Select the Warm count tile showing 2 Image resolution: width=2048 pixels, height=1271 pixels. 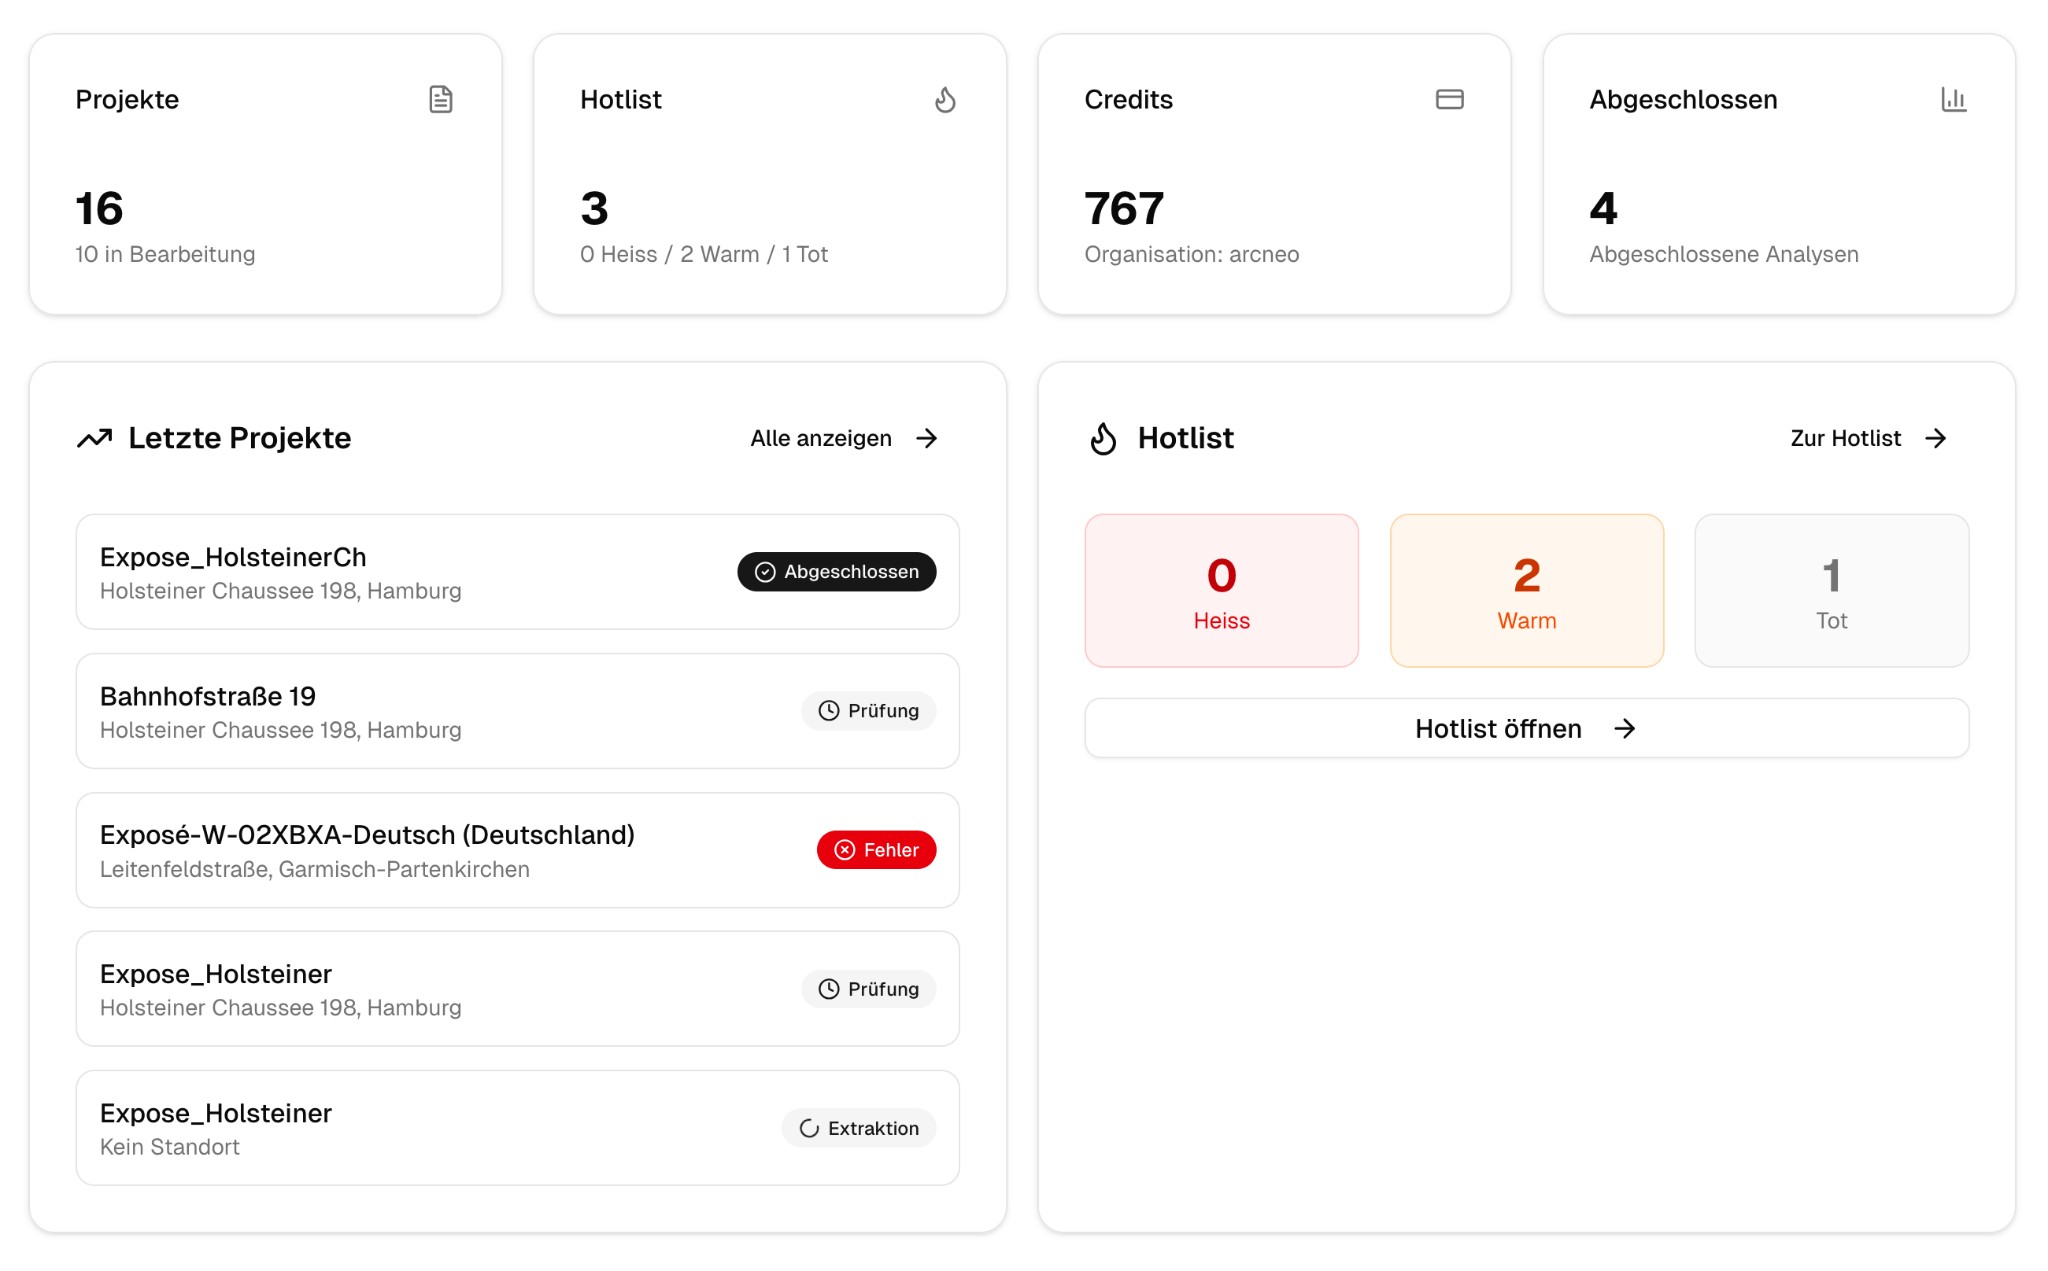(x=1526, y=590)
